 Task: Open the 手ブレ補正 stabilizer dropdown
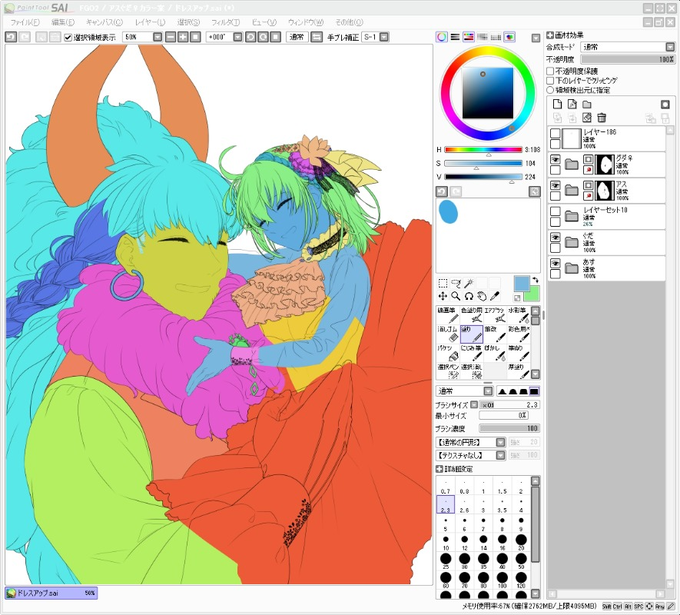click(384, 37)
